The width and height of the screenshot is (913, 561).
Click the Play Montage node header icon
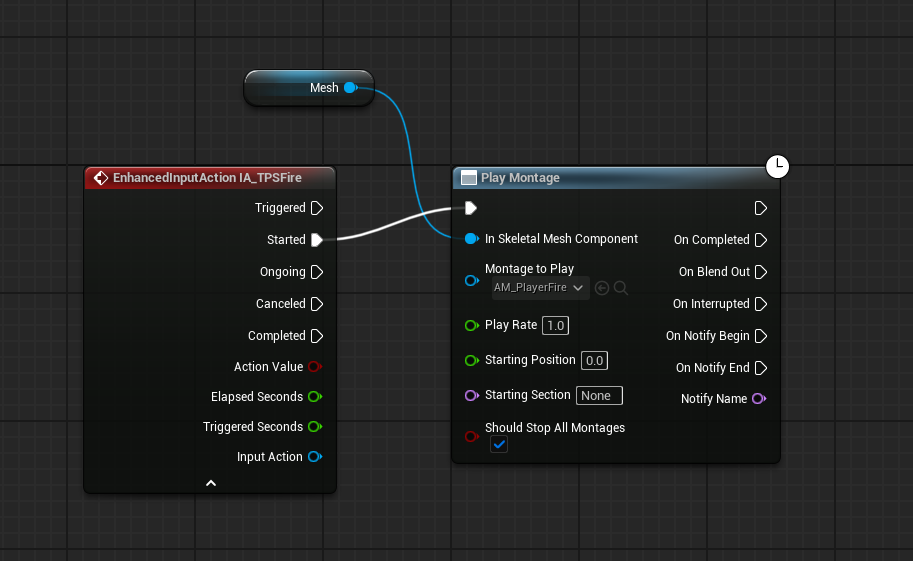pos(469,178)
